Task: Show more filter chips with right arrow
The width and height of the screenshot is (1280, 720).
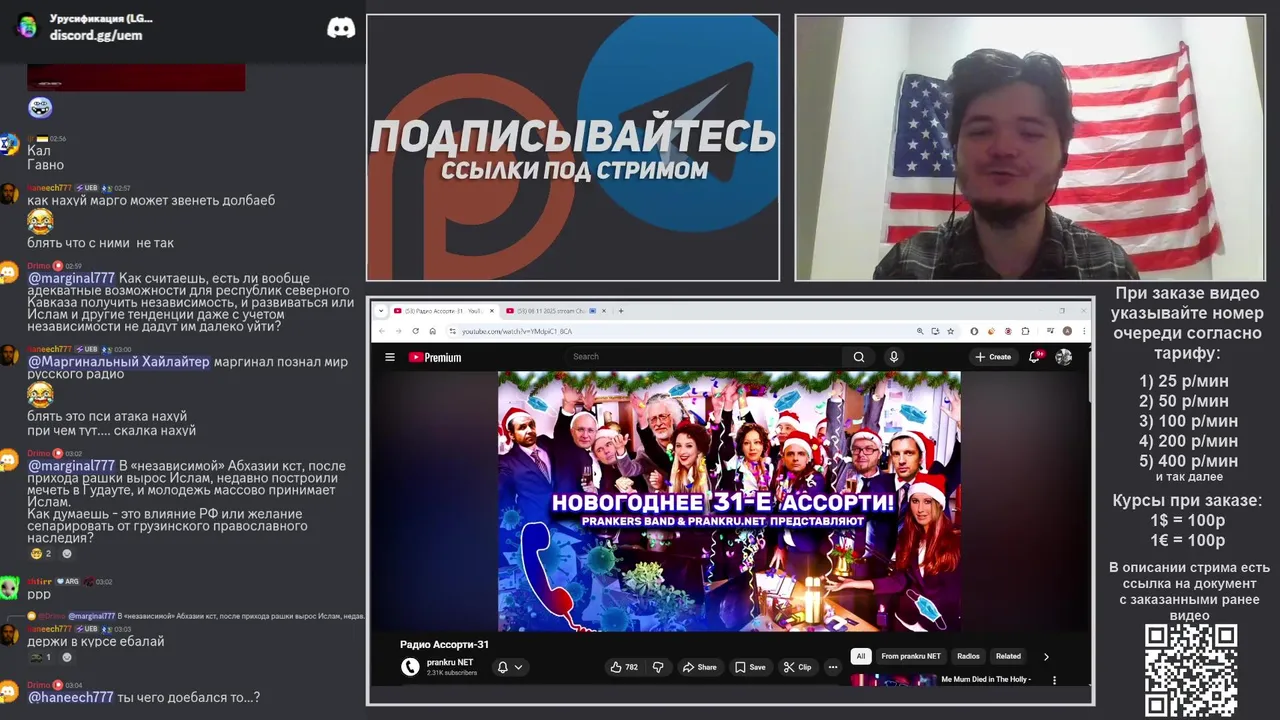Action: [x=1046, y=656]
